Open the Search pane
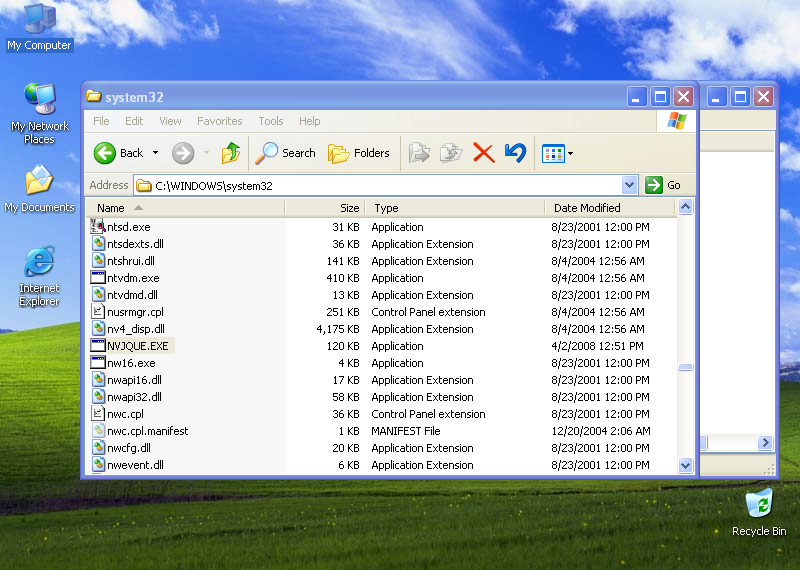 [286, 153]
